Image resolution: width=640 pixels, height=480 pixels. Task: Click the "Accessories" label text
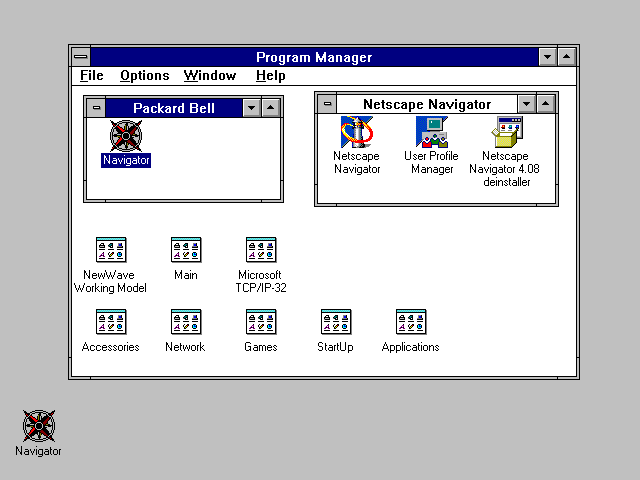click(x=110, y=347)
